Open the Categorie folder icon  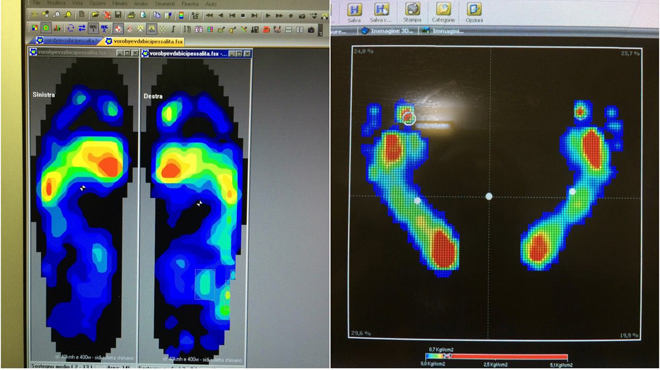coord(443,9)
